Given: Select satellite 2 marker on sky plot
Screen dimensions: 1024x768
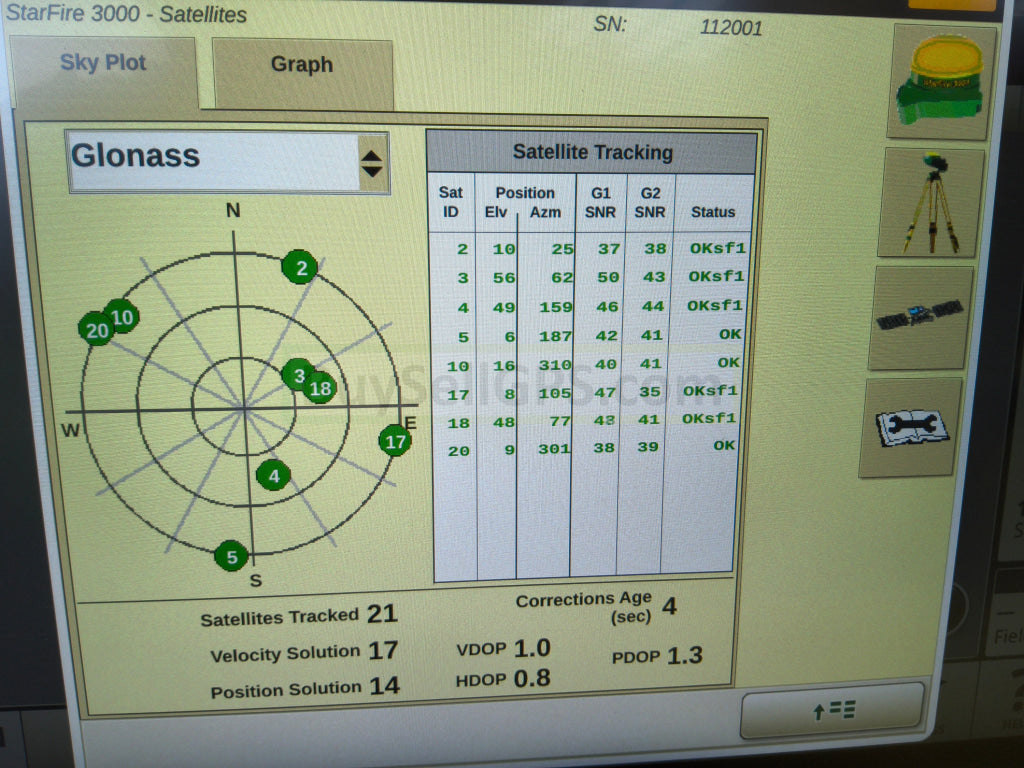Looking at the screenshot, I should click(x=299, y=267).
